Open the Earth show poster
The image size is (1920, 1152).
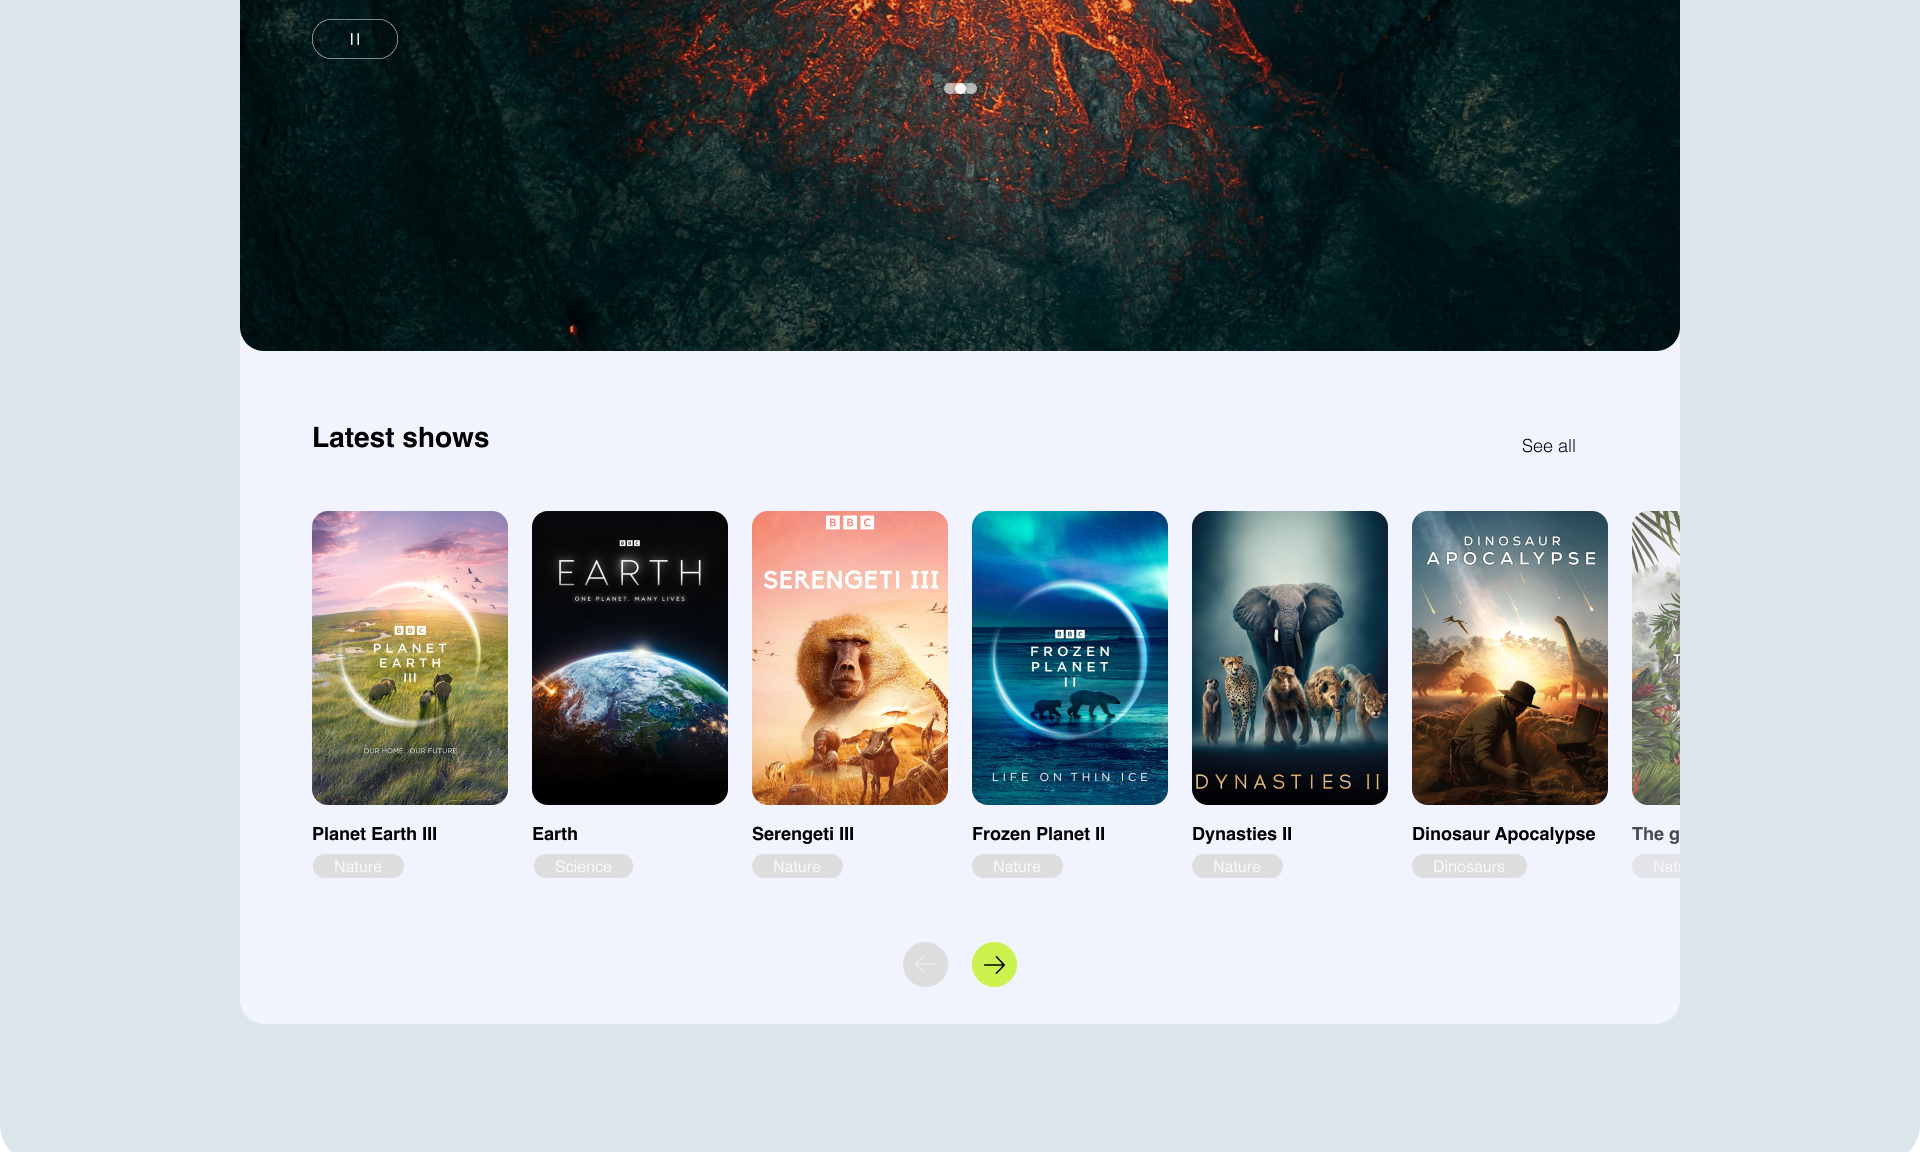(630, 657)
